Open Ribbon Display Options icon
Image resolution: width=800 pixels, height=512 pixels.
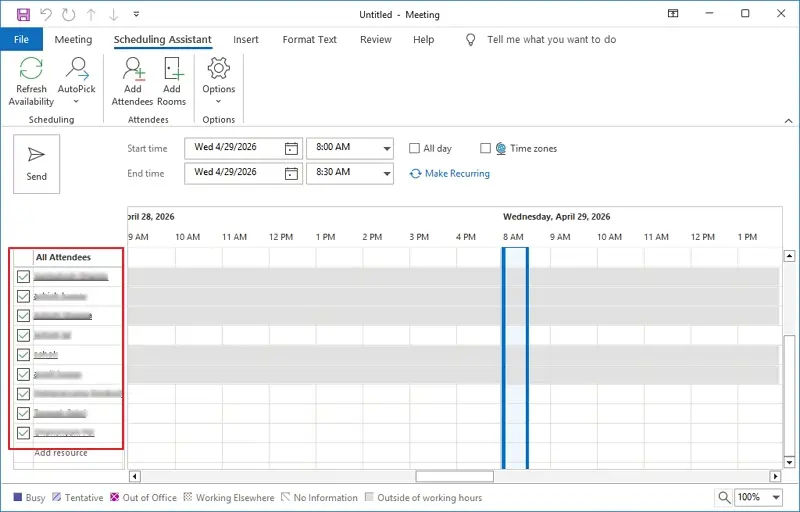click(x=673, y=14)
